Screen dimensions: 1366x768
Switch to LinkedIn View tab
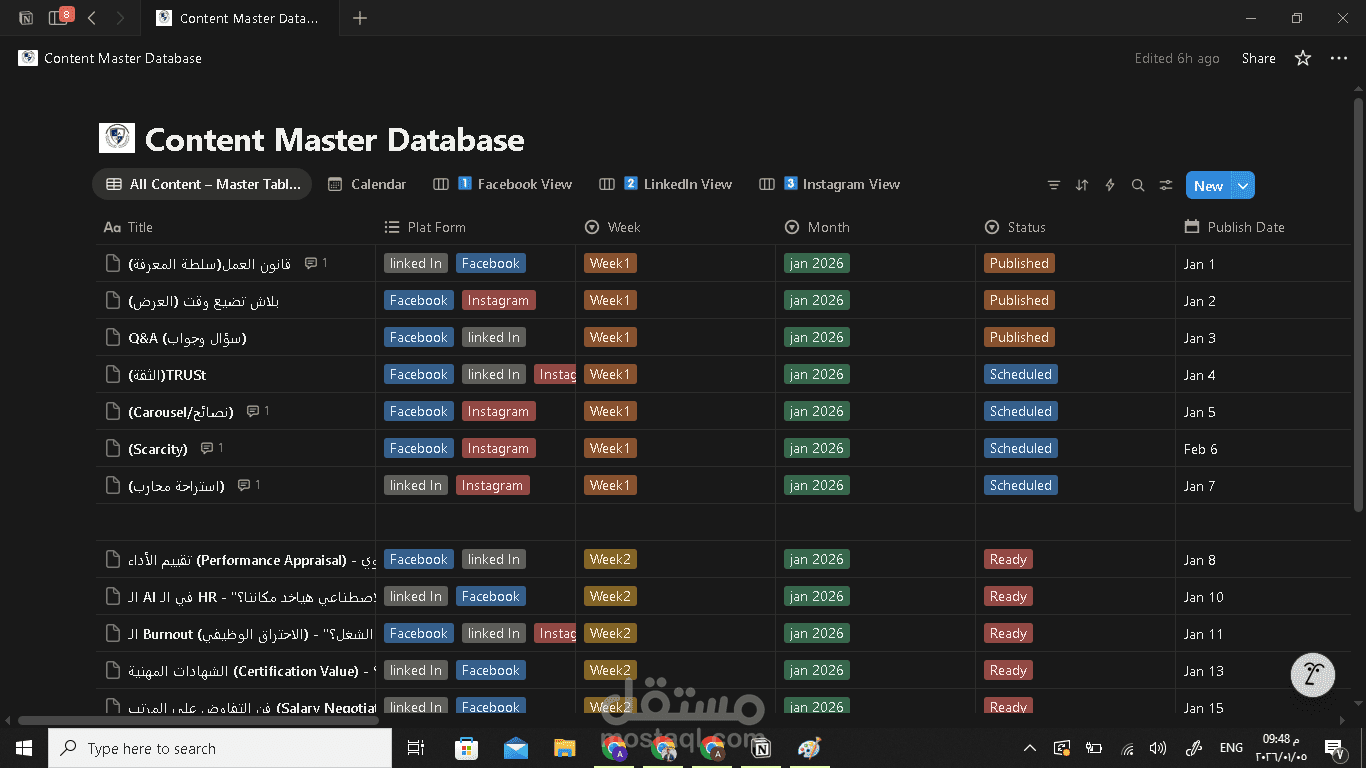point(666,184)
